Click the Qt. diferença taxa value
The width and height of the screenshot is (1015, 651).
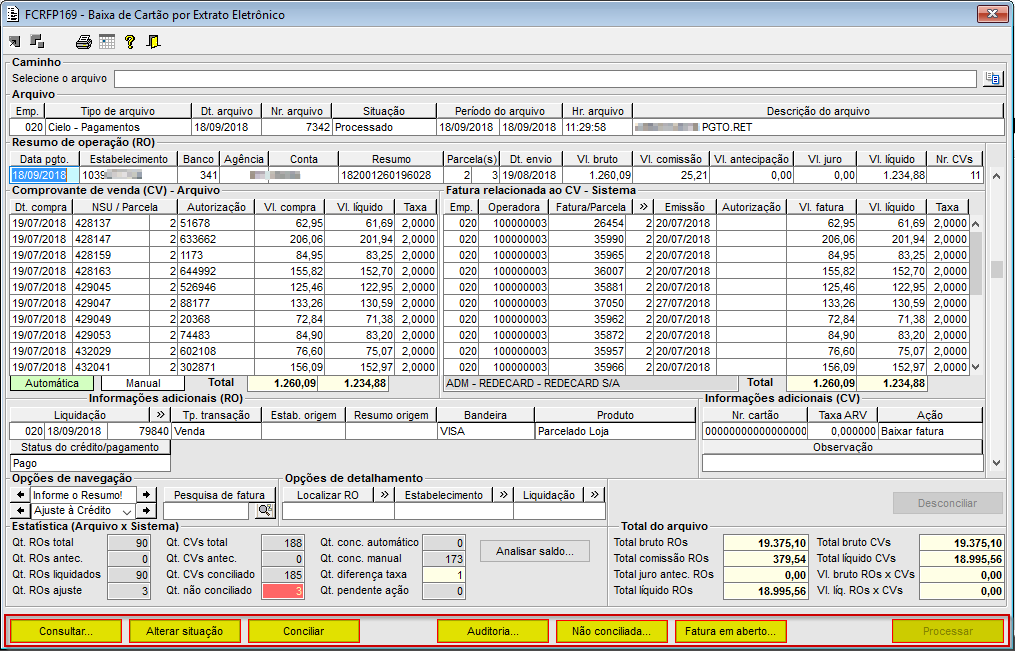click(x=443, y=575)
